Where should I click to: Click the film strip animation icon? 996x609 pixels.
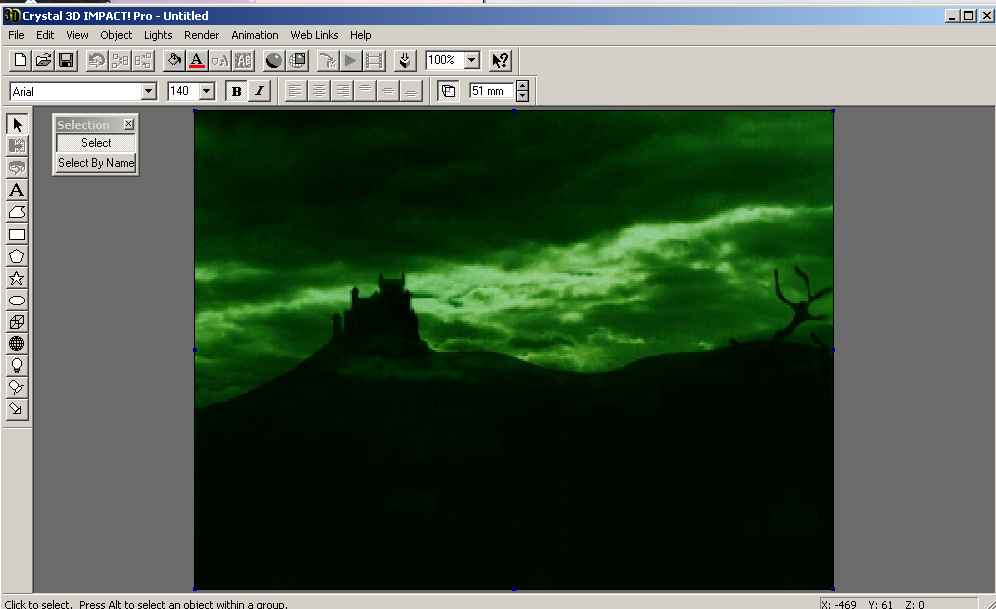tap(374, 60)
